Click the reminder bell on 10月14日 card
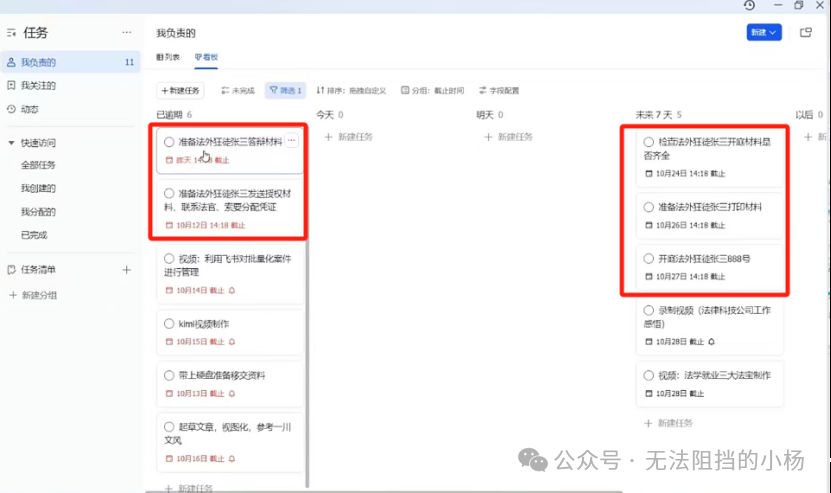Image resolution: width=831 pixels, height=493 pixels. [232, 290]
